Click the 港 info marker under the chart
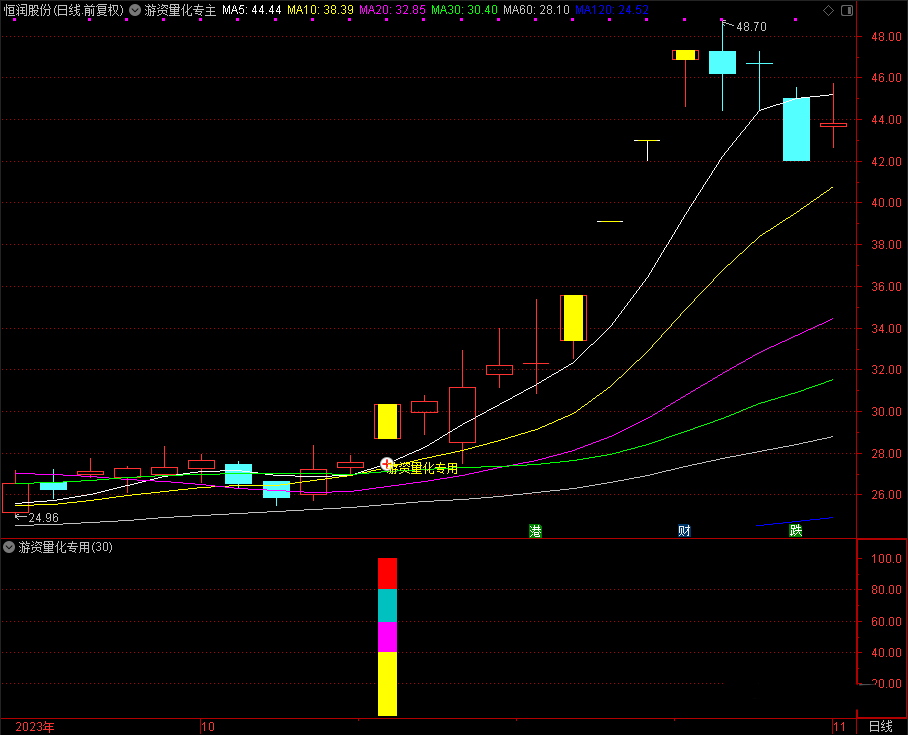 pos(535,531)
